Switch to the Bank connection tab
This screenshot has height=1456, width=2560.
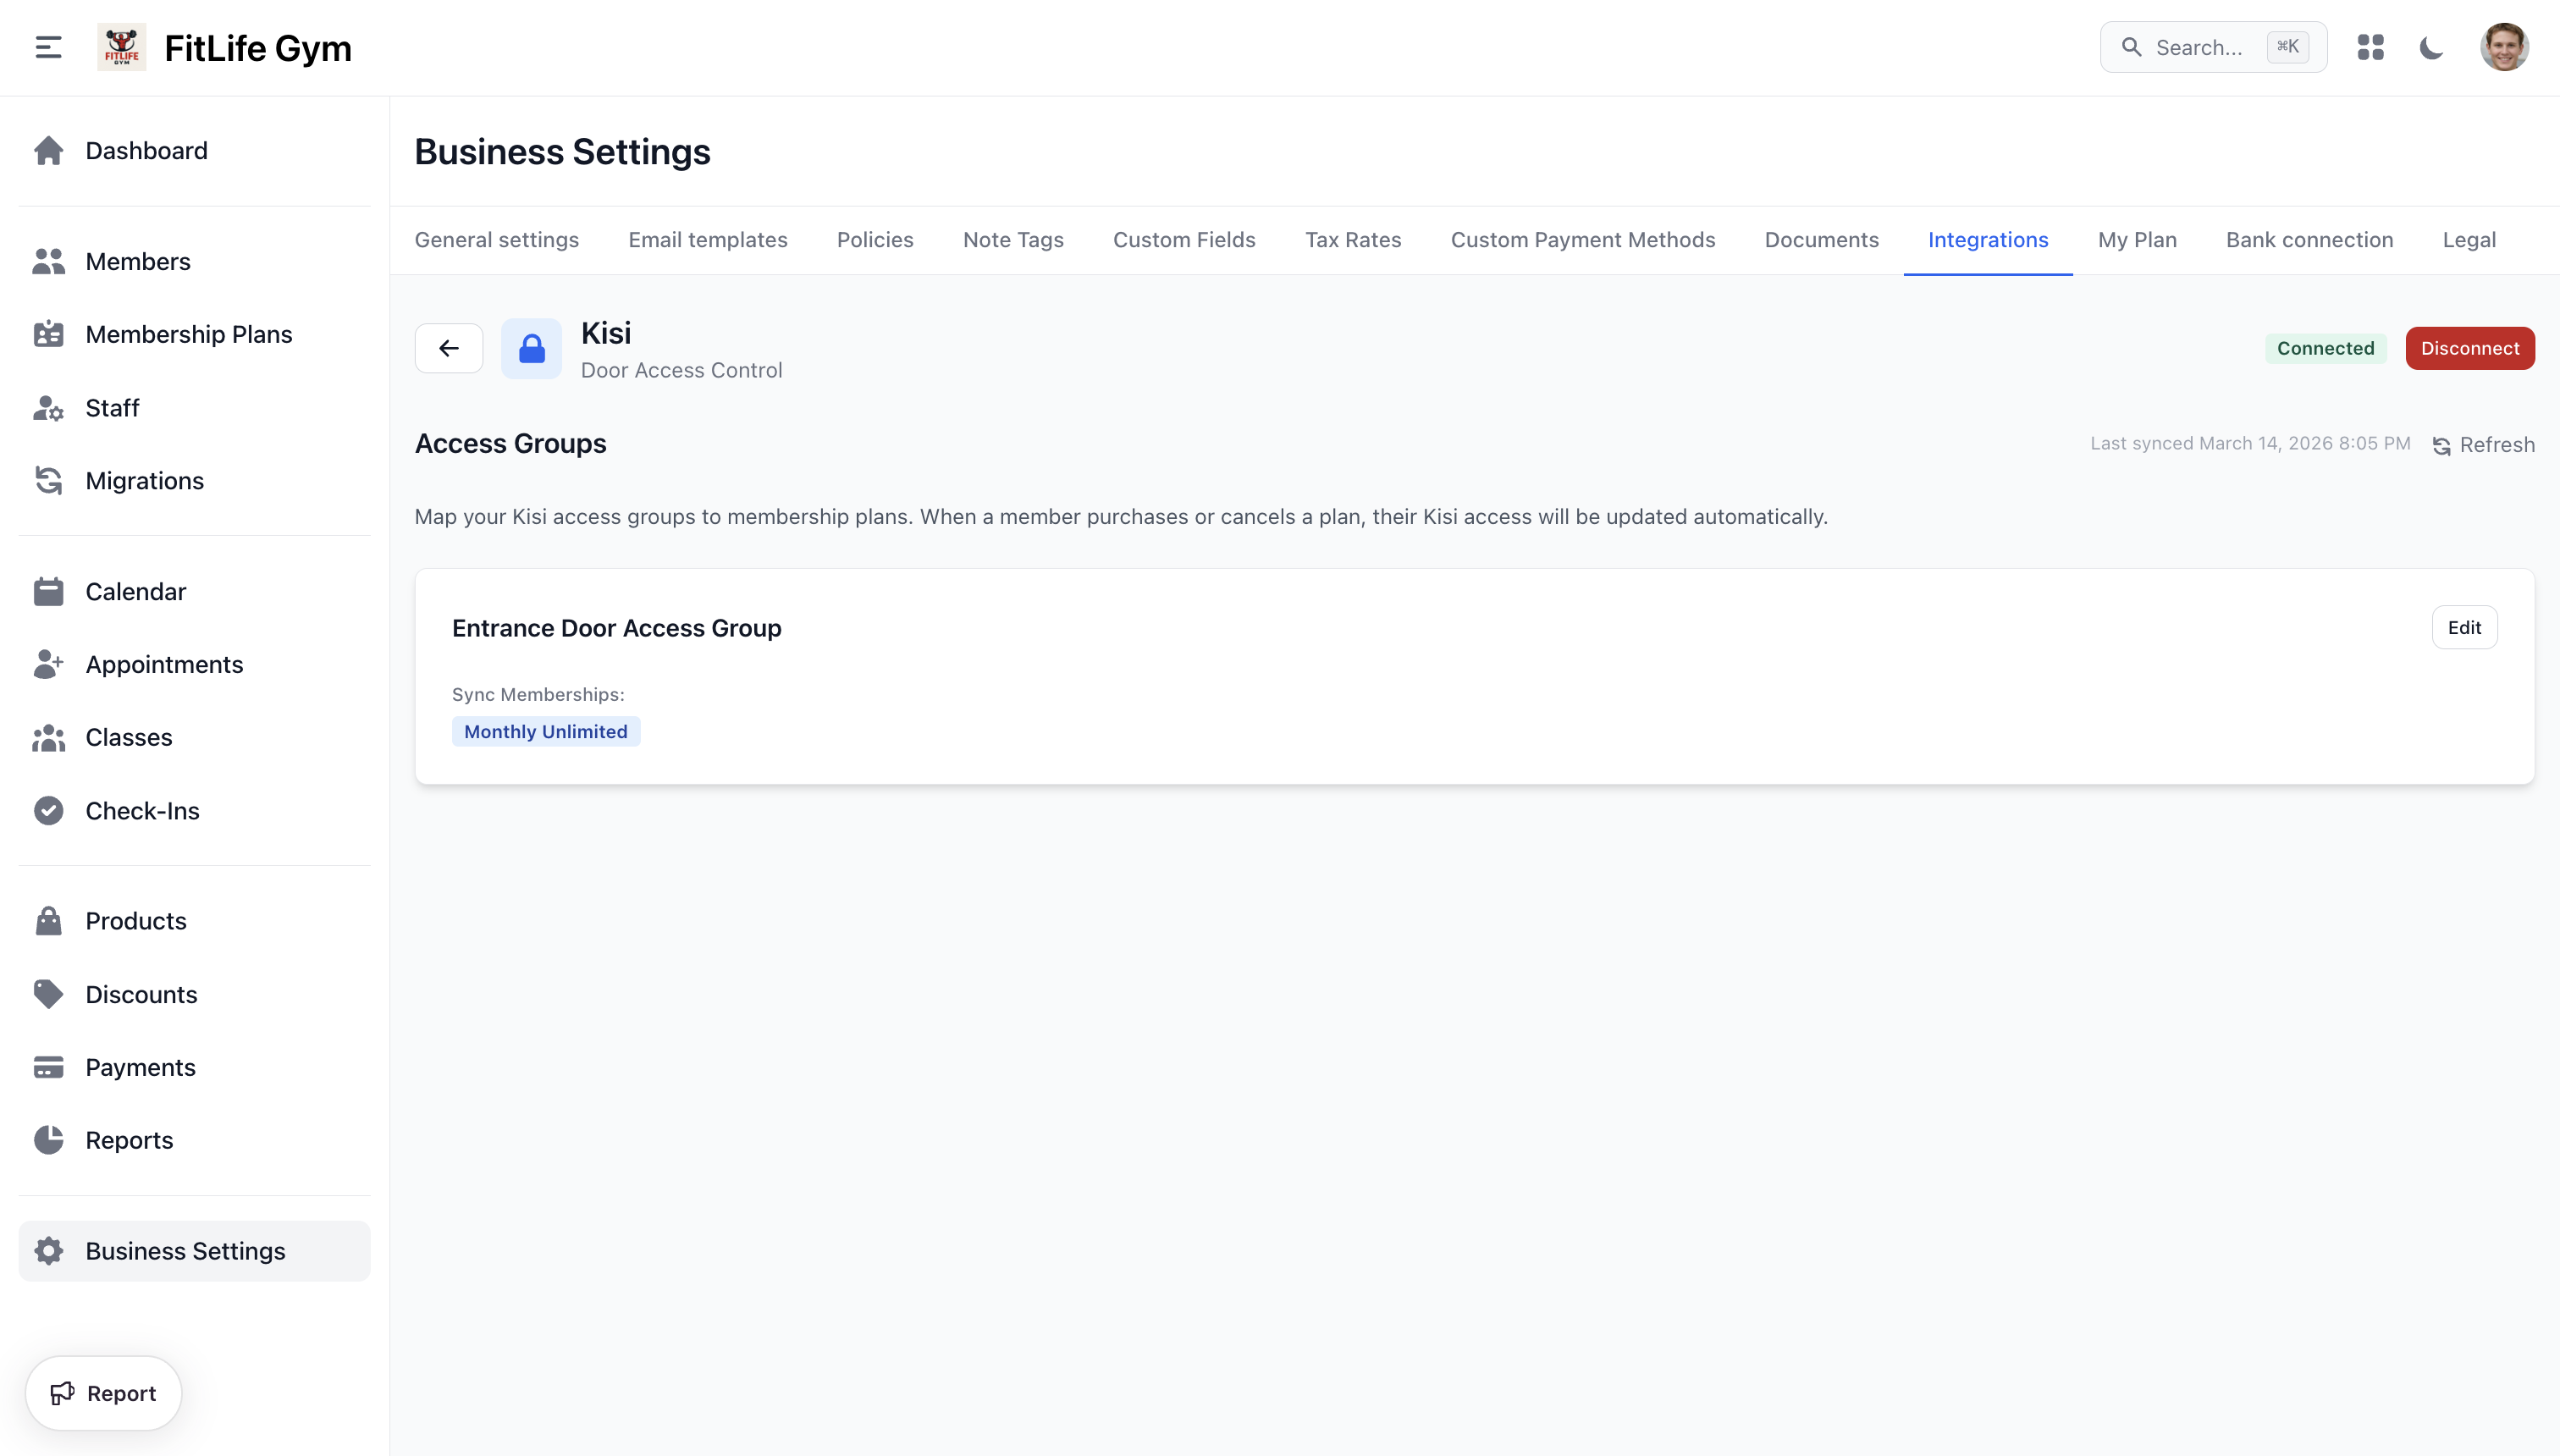2309,240
